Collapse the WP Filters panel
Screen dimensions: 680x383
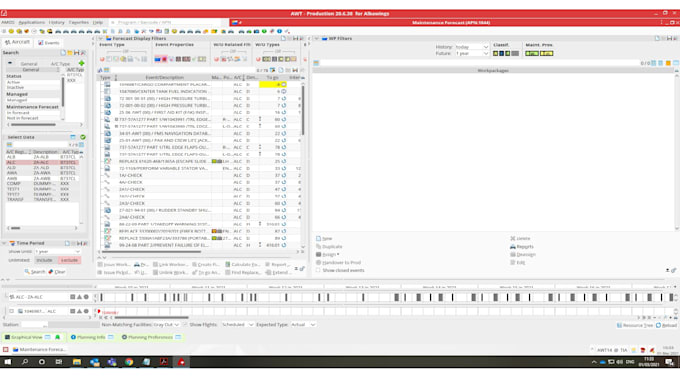[x=317, y=39]
